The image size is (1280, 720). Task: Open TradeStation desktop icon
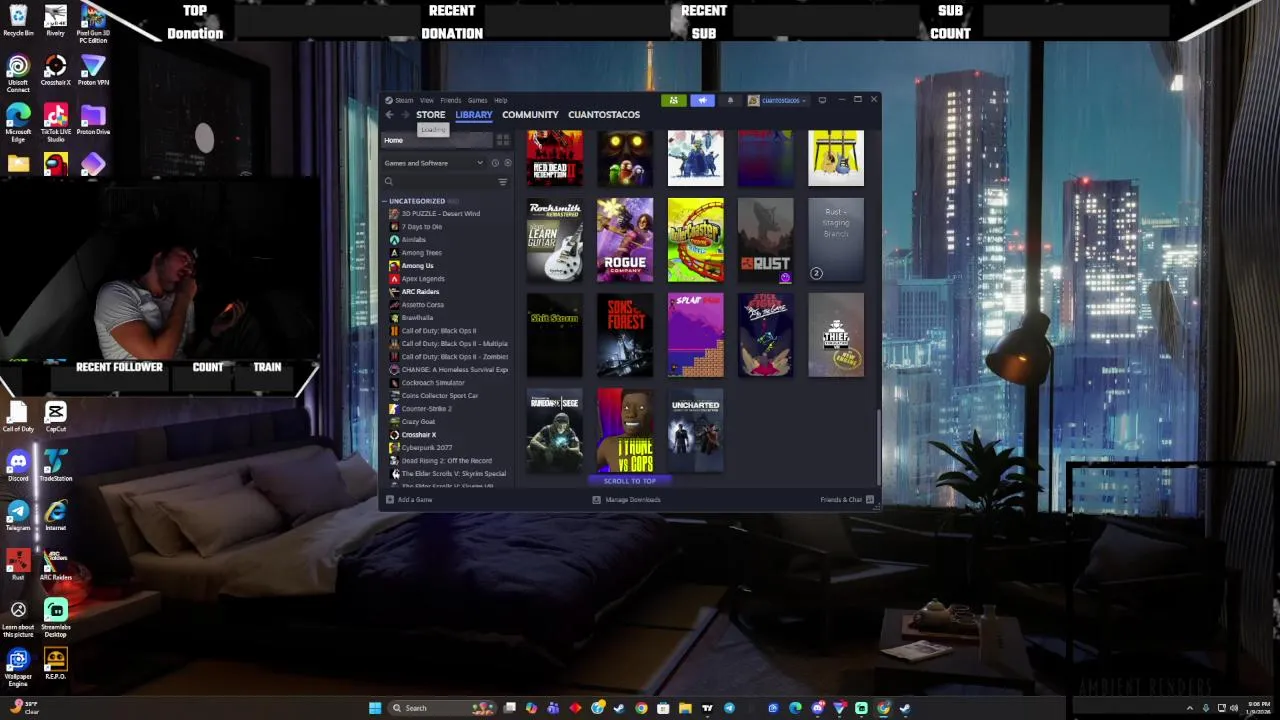pos(55,465)
